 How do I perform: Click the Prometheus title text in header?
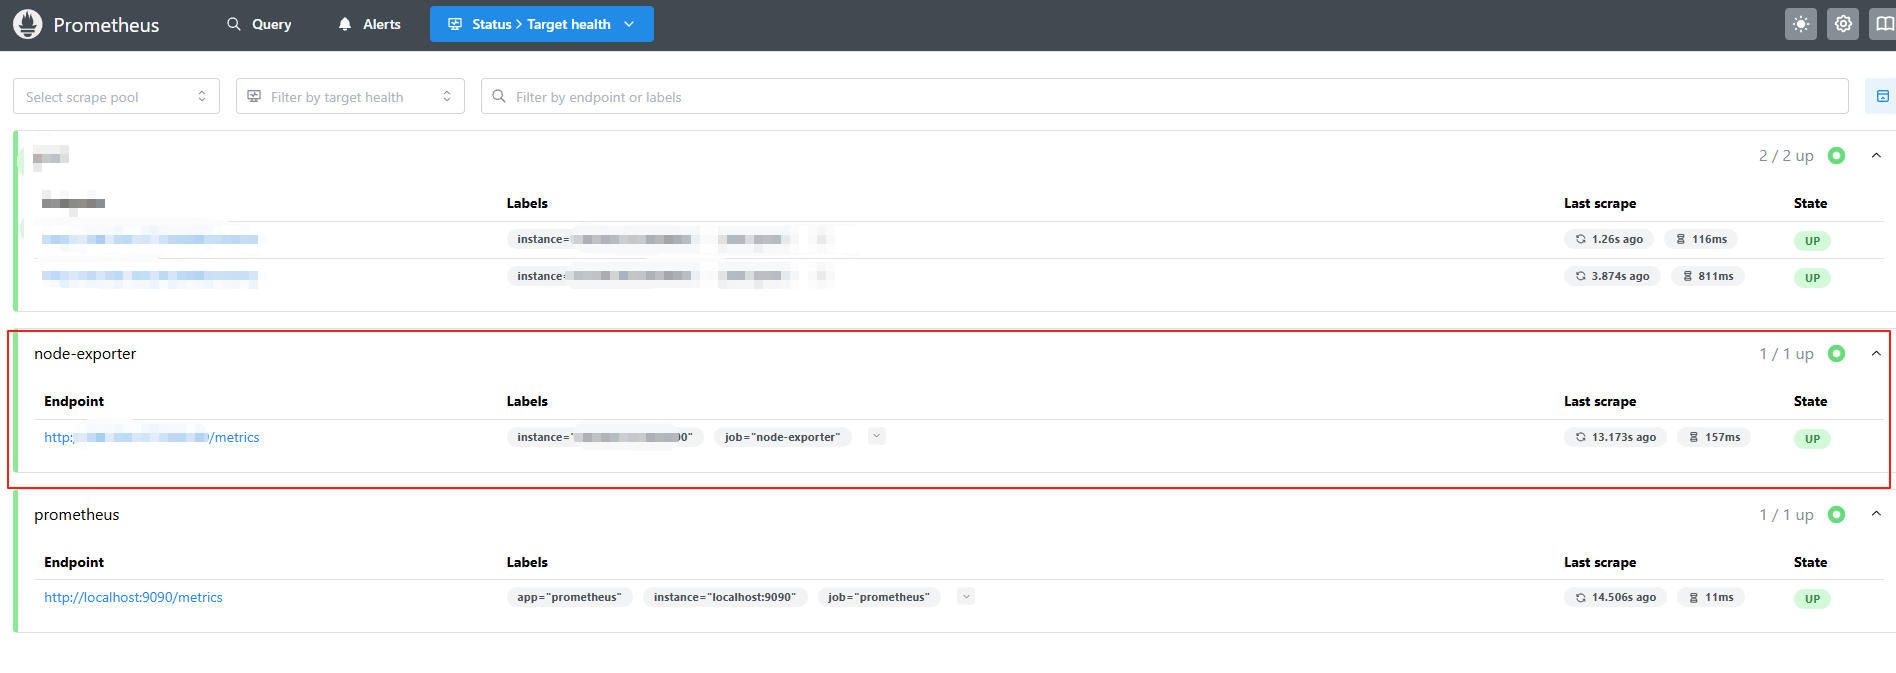pyautogui.click(x=106, y=25)
